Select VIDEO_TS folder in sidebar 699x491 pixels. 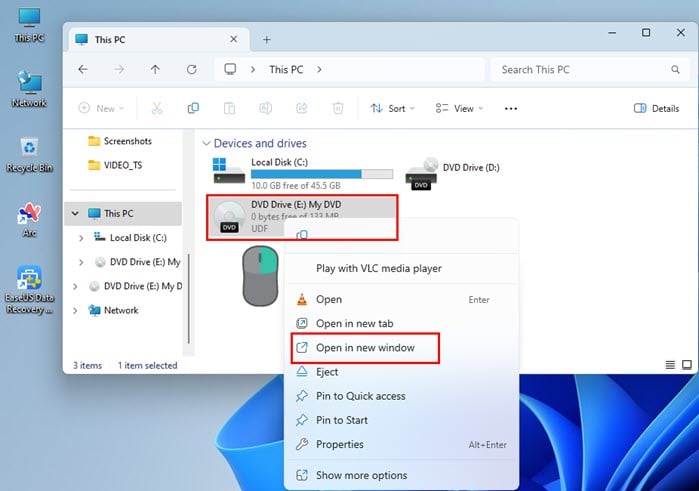click(115, 165)
